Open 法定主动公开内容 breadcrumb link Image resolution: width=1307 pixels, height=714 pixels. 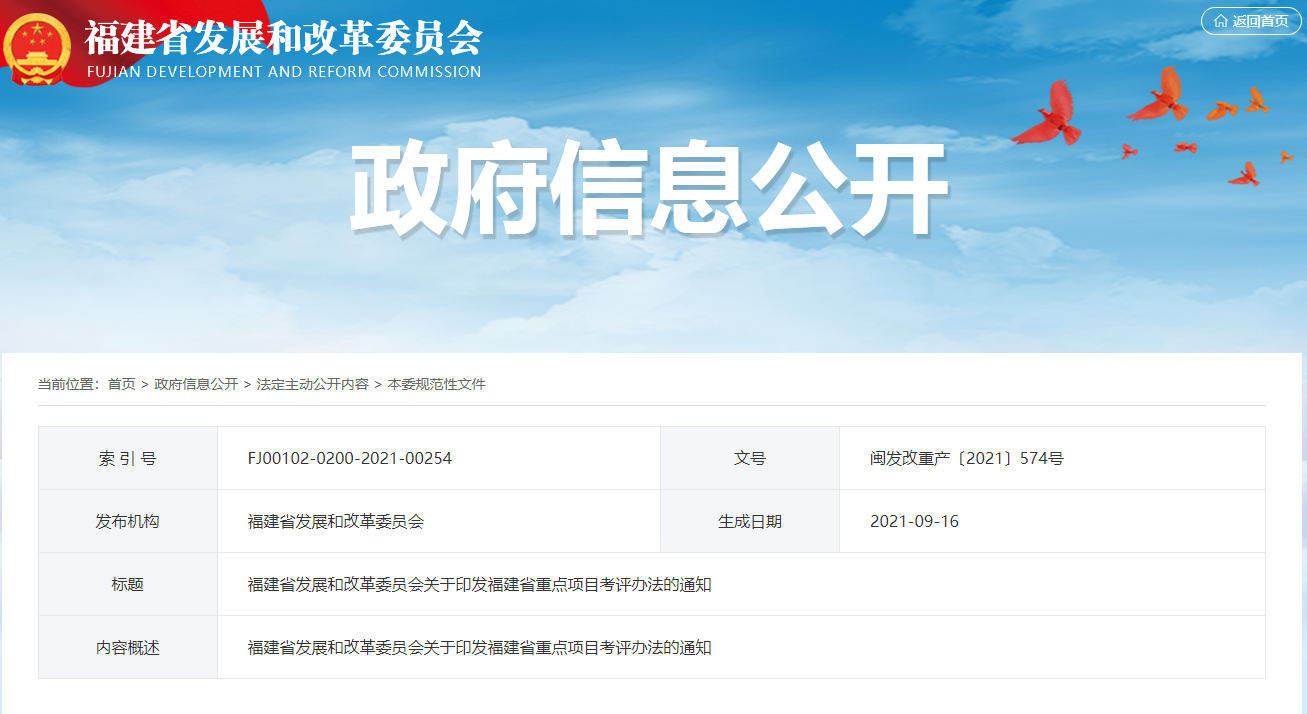[312, 384]
